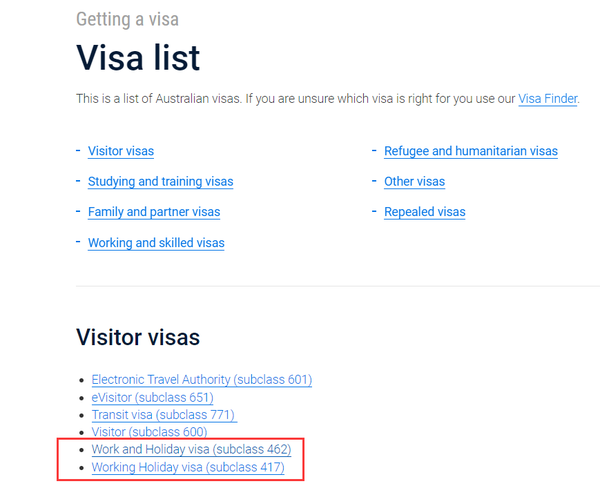Image resolution: width=600 pixels, height=497 pixels.
Task: Click Working Holiday visa (subclass 417)
Action: (x=188, y=467)
